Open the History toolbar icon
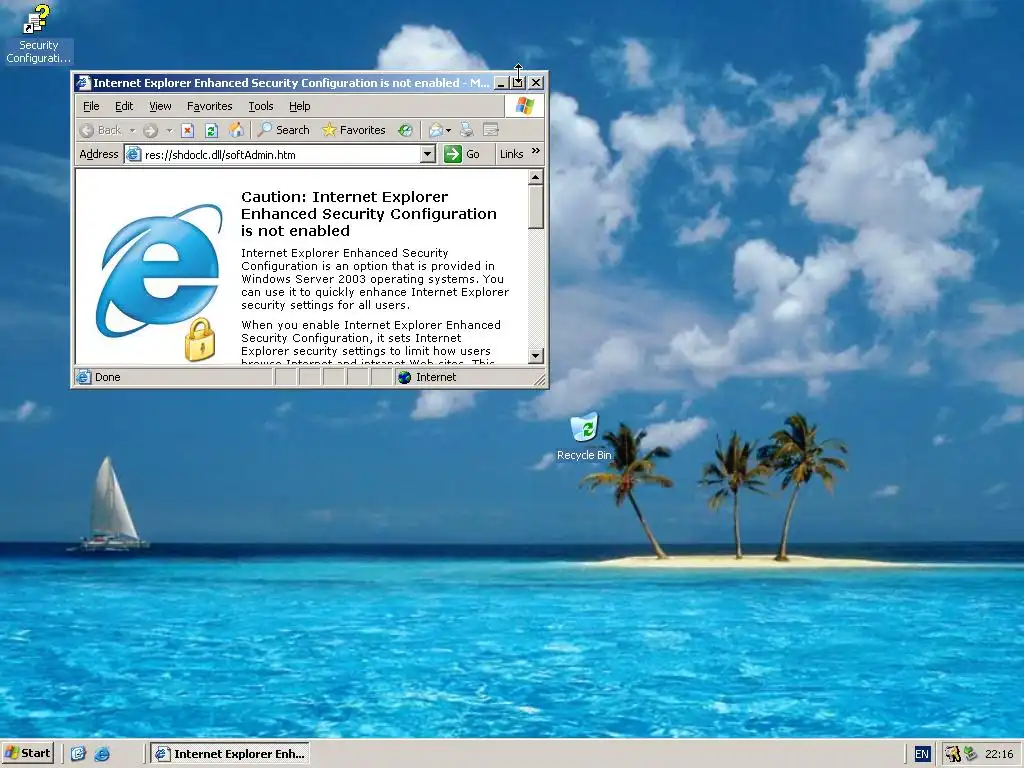This screenshot has height=768, width=1024. pyautogui.click(x=406, y=130)
